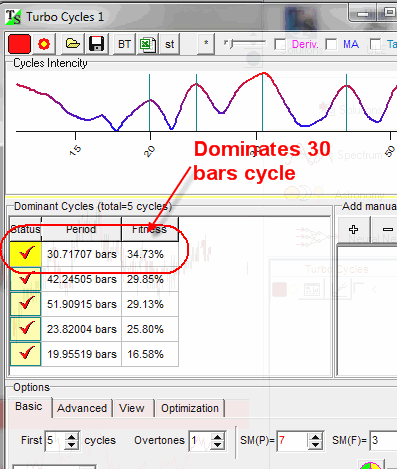Viewport: 397px width, 469px height.
Task: Click the 20 bars peak marker line
Action: pos(149,102)
